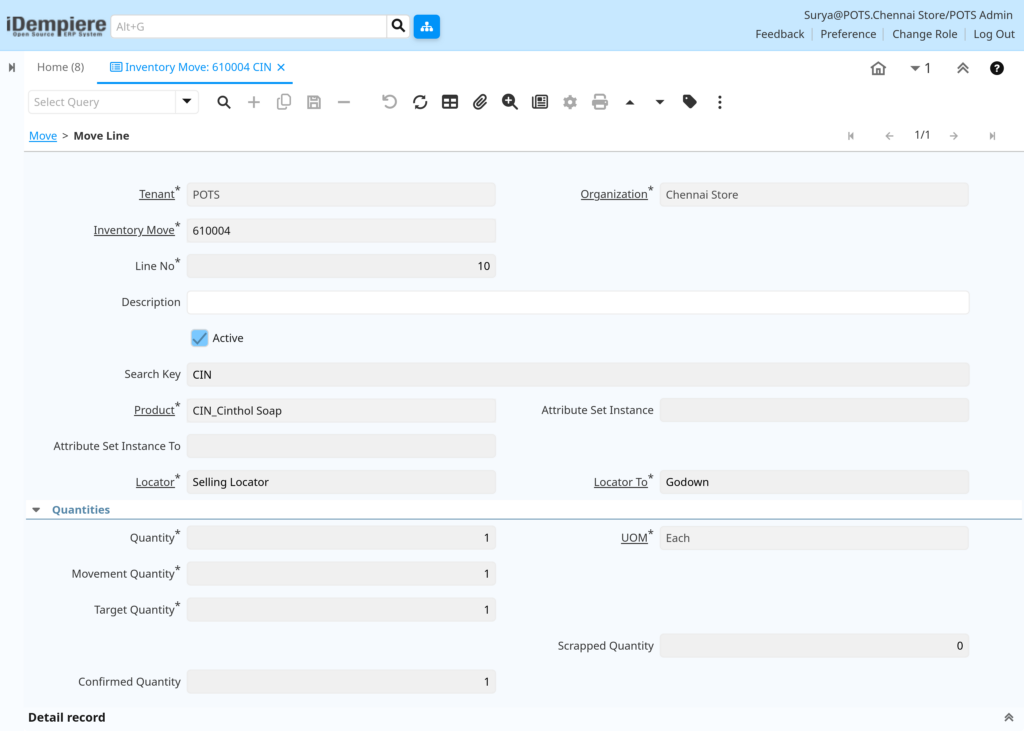Screen dimensions: 1024x731
Task: Create a new record with plus icon
Action: pos(253,102)
